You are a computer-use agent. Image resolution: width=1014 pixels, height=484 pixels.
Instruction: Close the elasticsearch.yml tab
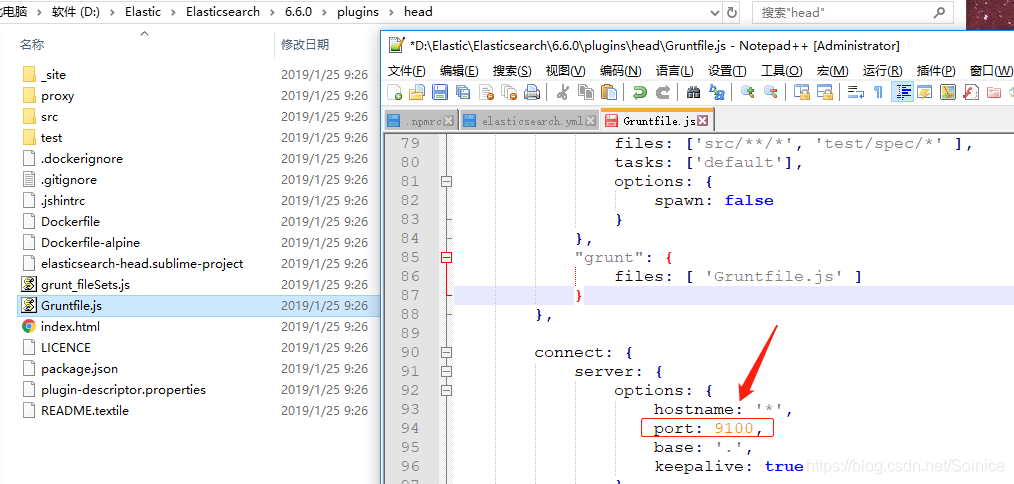(589, 121)
